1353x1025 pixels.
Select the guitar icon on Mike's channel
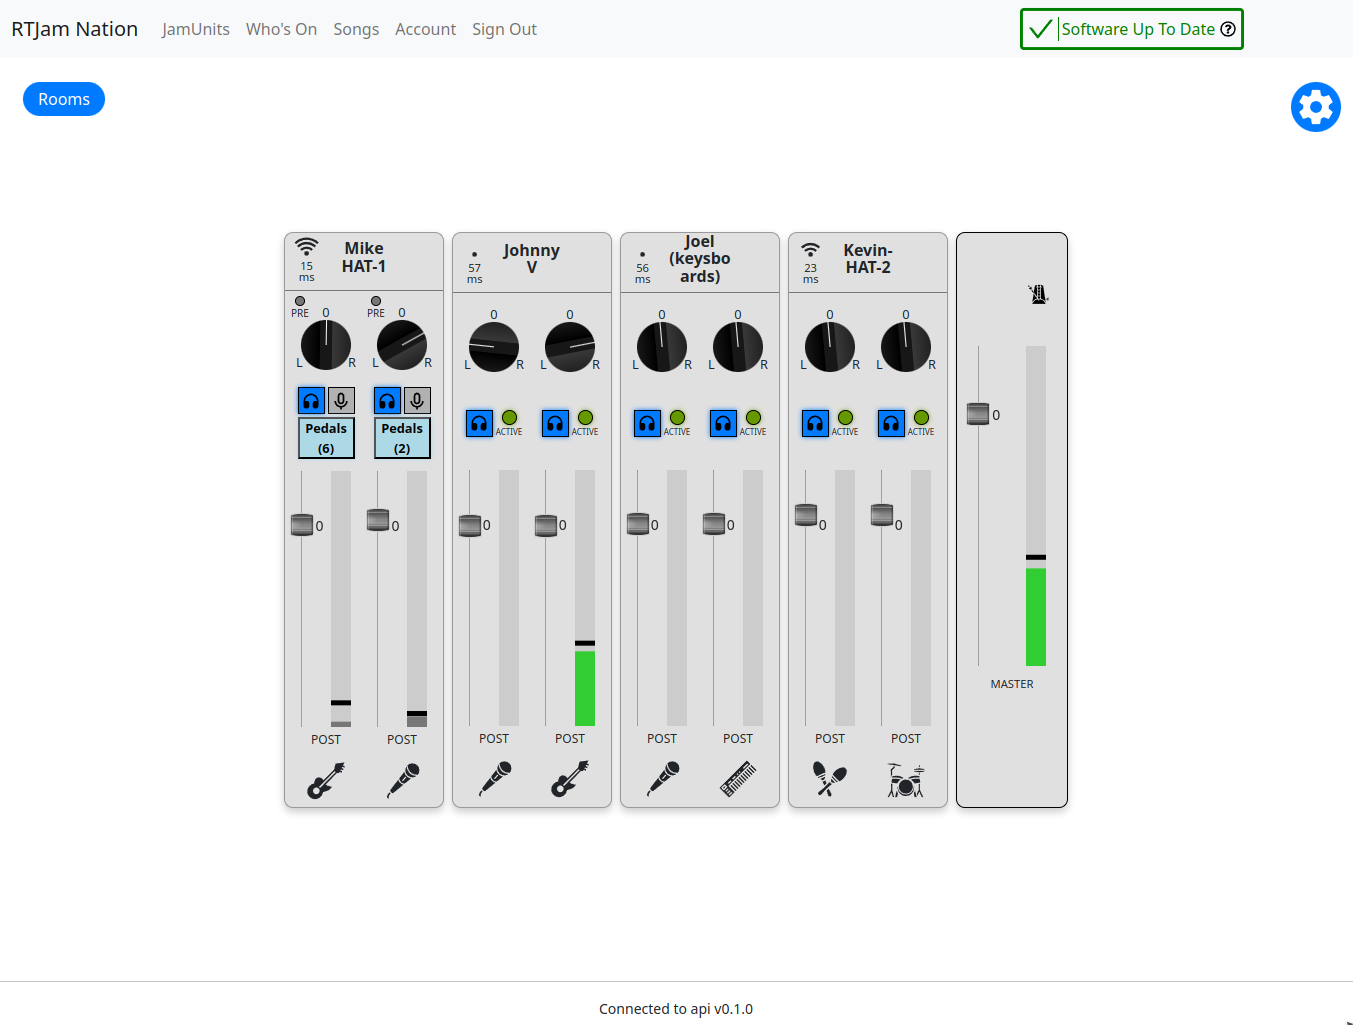click(326, 779)
